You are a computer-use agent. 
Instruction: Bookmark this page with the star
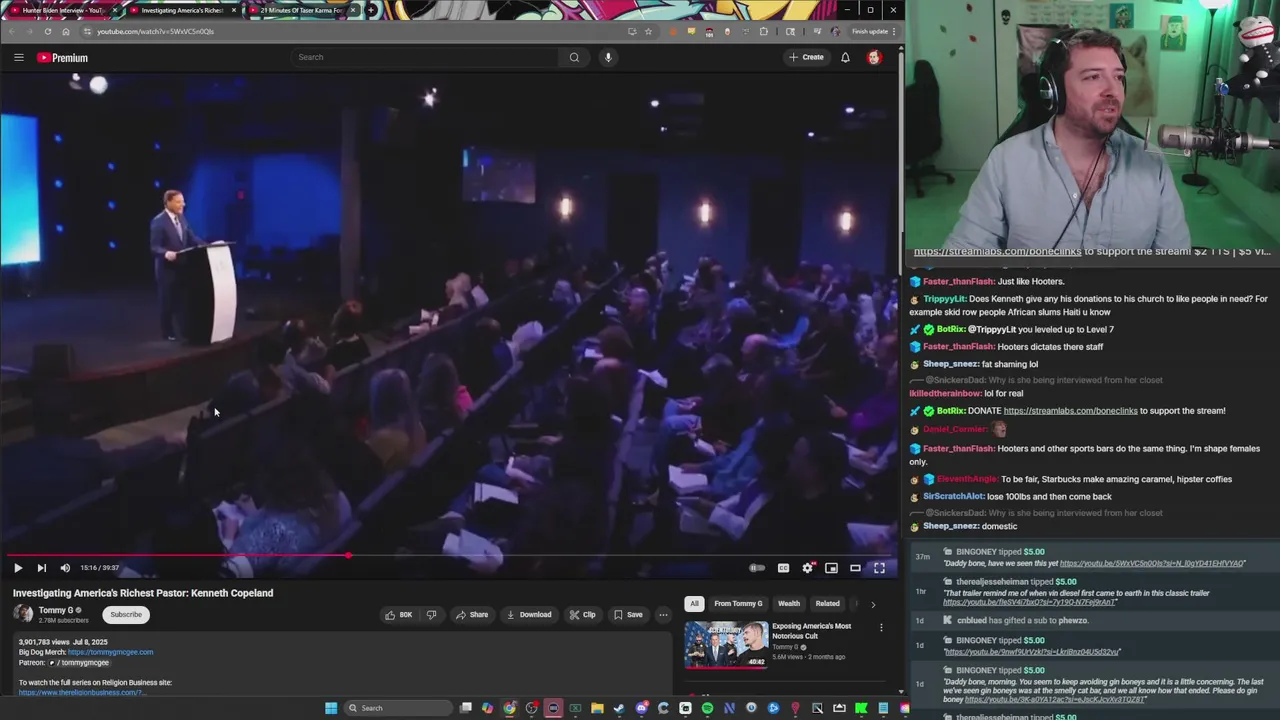(x=648, y=31)
